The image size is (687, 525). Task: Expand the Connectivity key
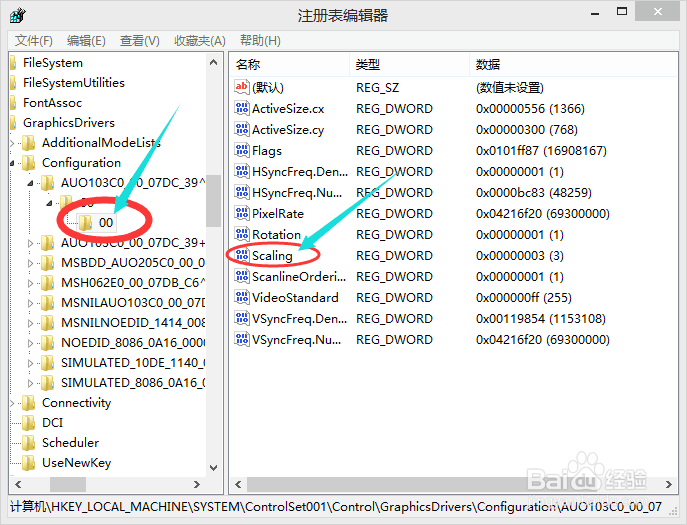(12, 403)
